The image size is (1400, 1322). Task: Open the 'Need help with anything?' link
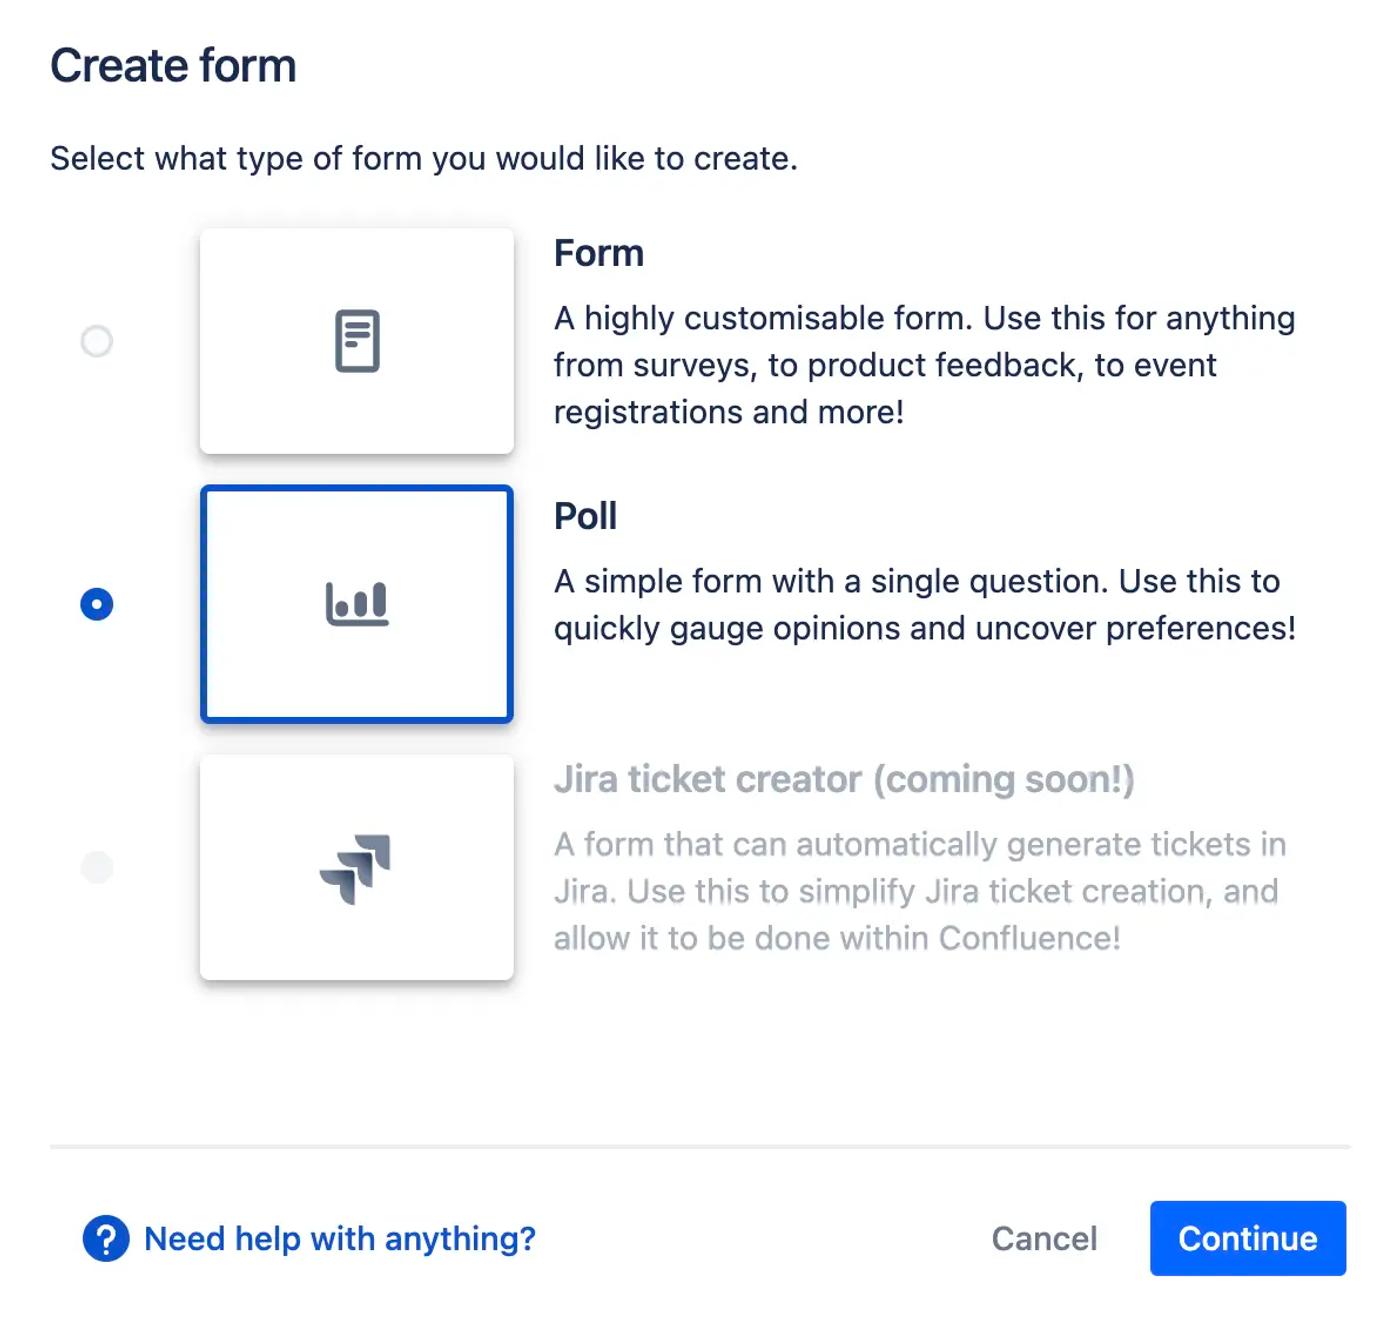340,1238
